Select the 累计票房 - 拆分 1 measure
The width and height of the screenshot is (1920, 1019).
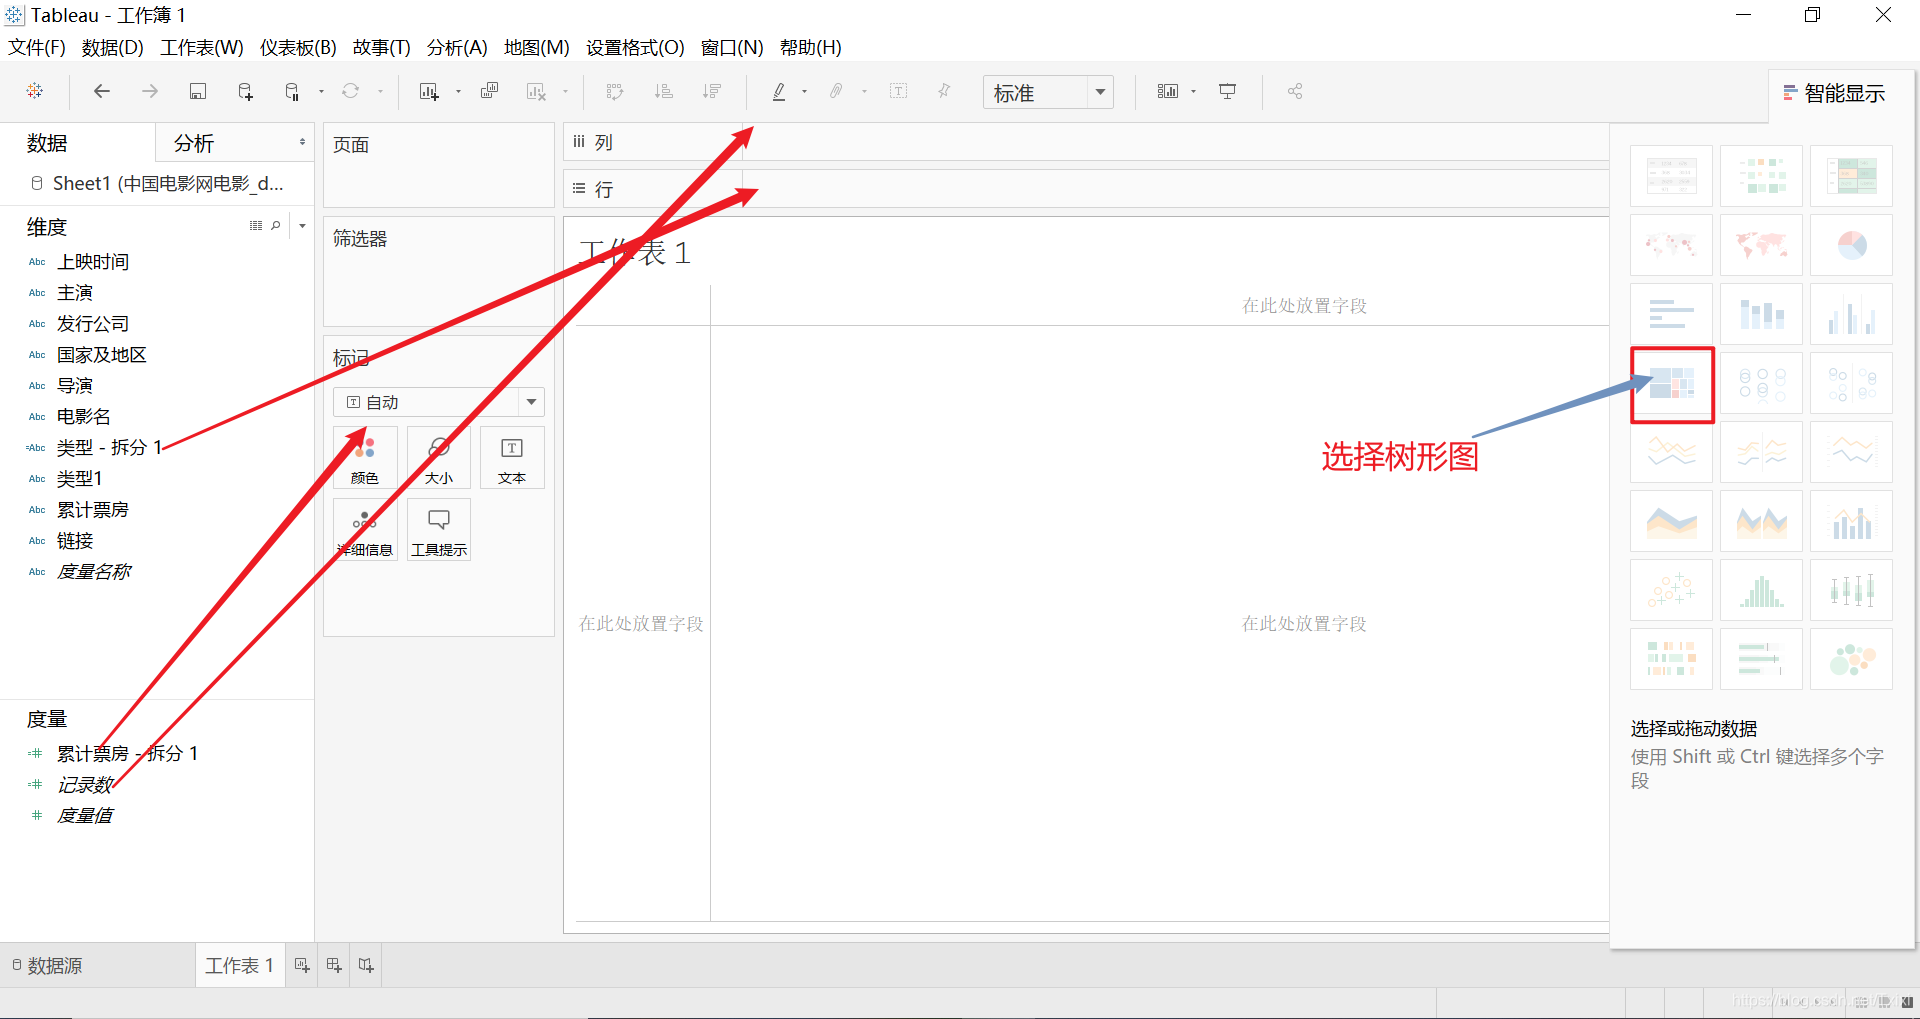[128, 754]
